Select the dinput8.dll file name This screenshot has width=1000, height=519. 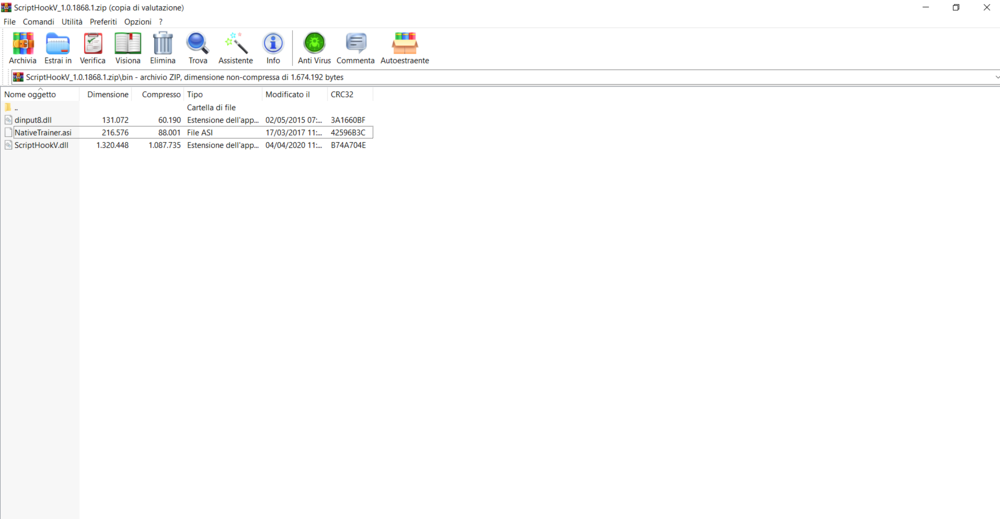(33, 120)
